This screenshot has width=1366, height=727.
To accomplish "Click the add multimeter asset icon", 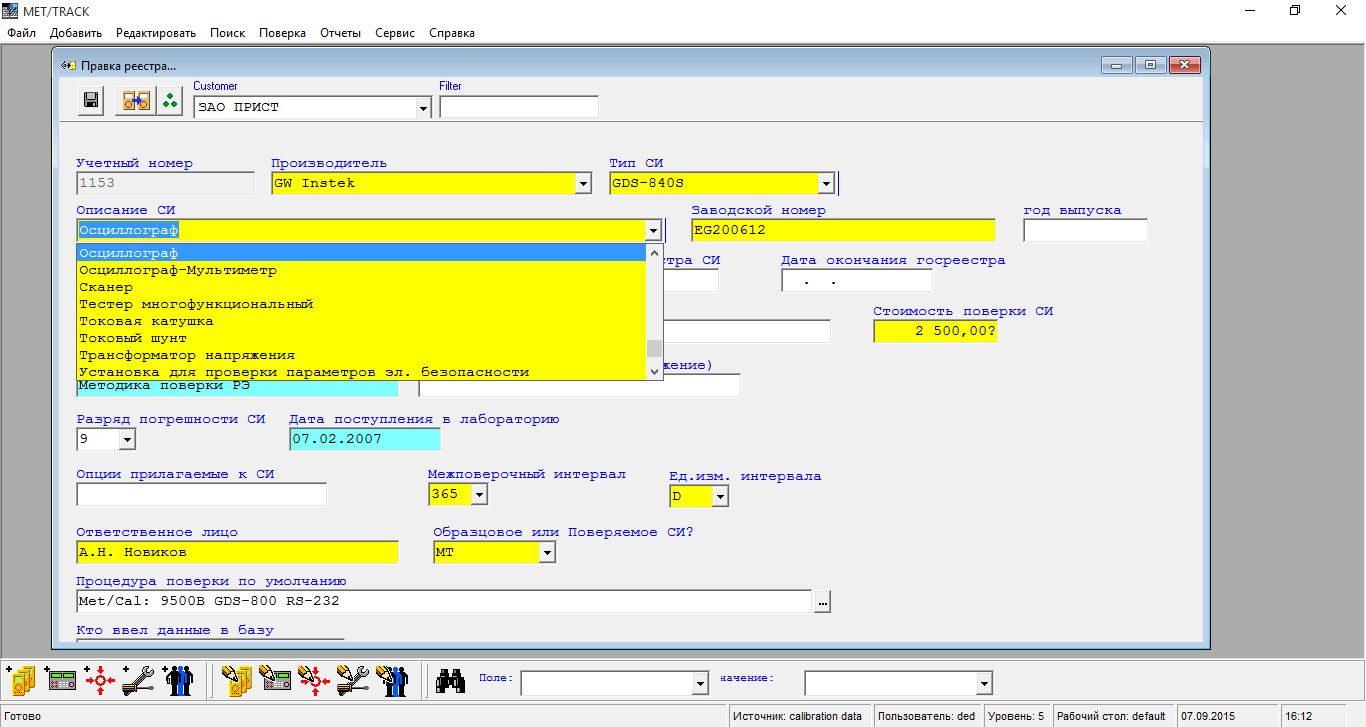I will [20, 681].
